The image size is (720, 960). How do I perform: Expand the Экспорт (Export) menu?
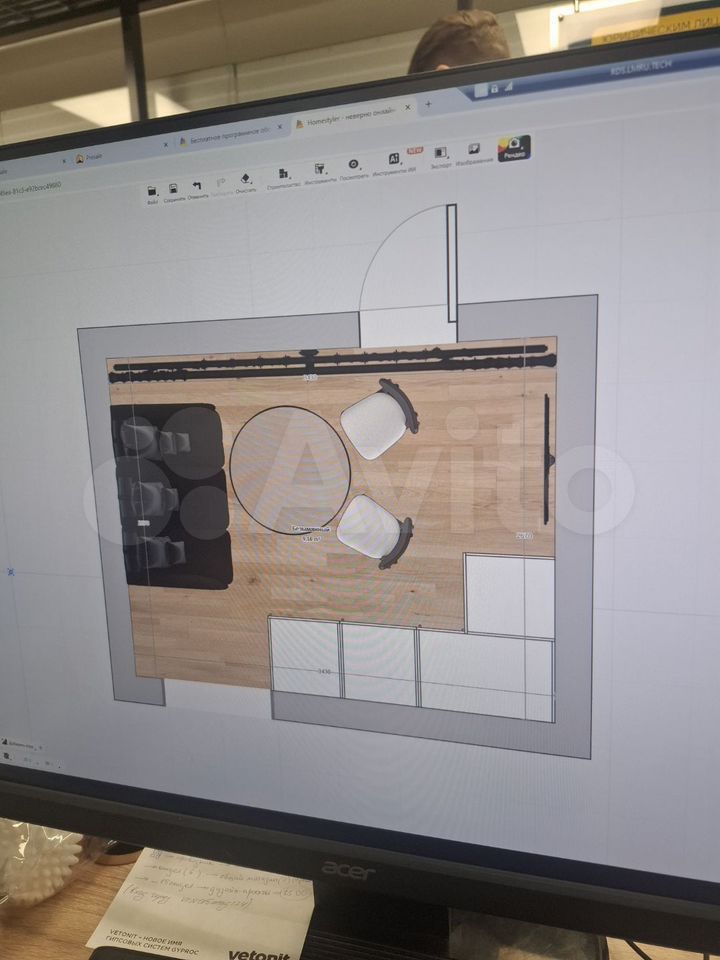(440, 155)
